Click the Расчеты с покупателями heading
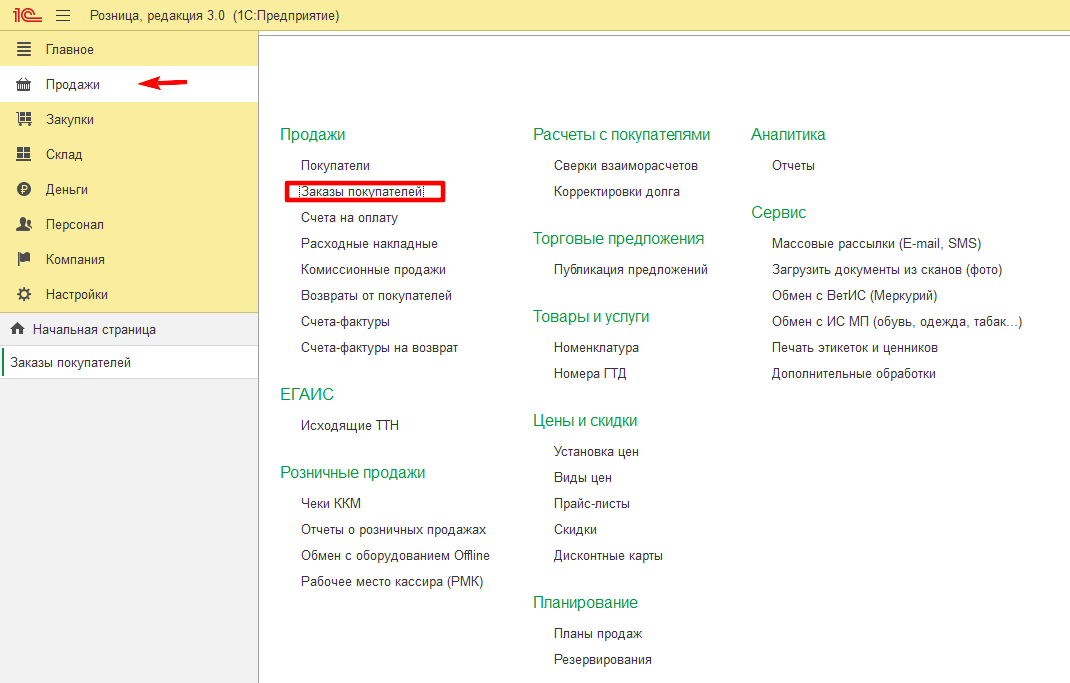Screen dimensions: 1070x683 tap(622, 134)
